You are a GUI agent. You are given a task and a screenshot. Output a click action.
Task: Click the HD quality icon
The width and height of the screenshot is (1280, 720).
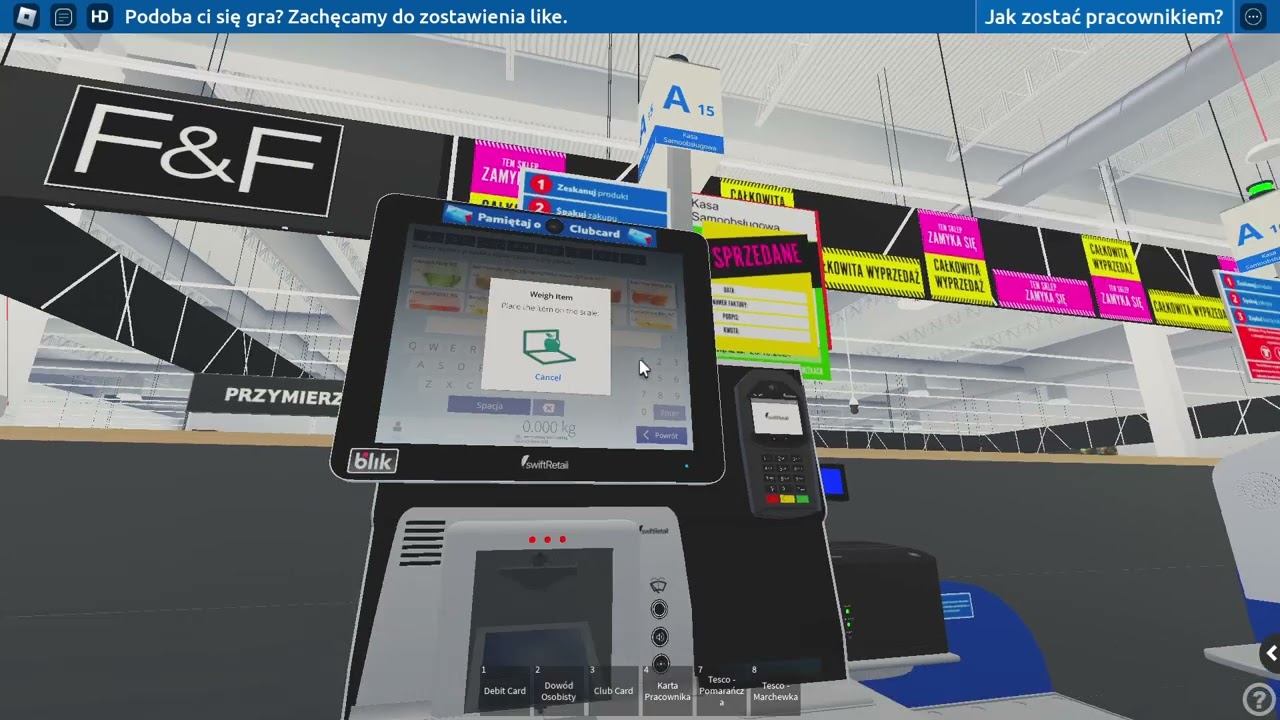[99, 17]
